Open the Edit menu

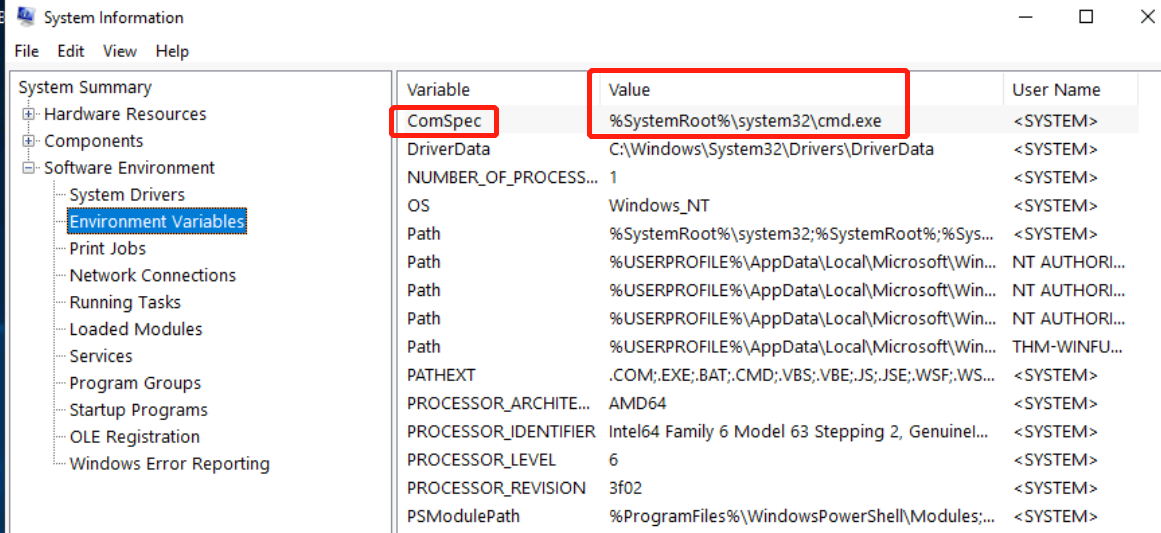[71, 51]
